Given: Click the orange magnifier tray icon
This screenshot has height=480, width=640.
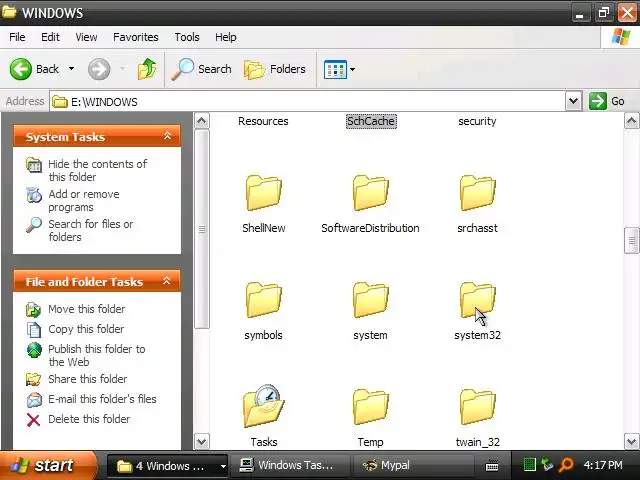Looking at the screenshot, I should [566, 465].
